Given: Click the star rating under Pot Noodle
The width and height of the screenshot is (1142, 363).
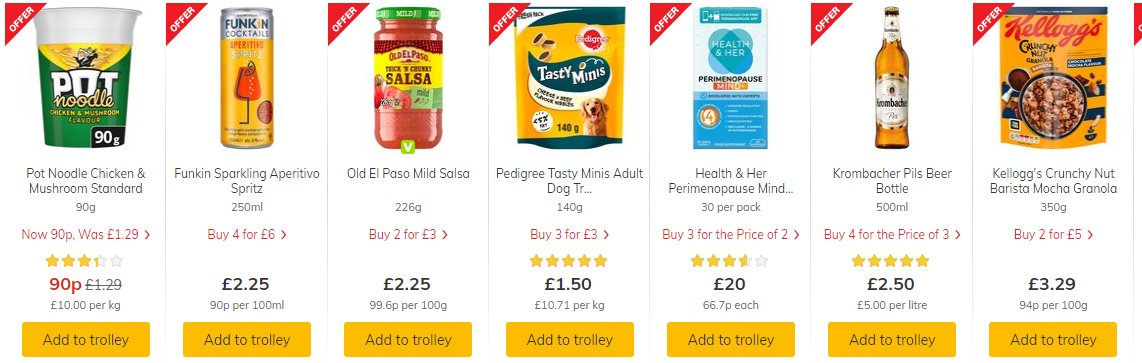Looking at the screenshot, I should click(x=85, y=261).
